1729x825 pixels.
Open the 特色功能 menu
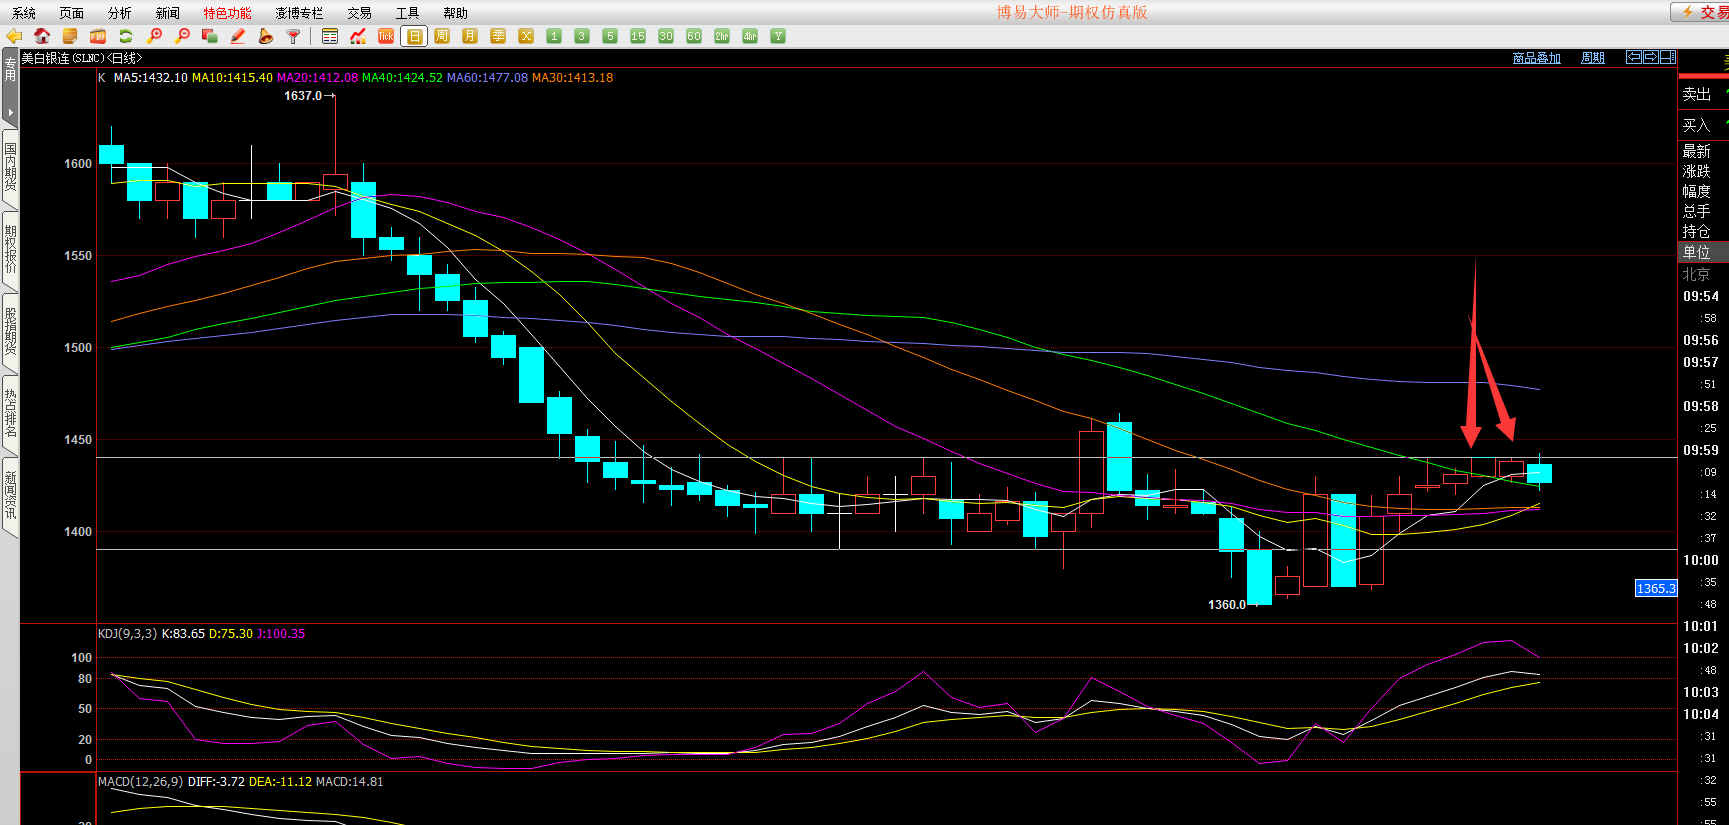point(227,13)
